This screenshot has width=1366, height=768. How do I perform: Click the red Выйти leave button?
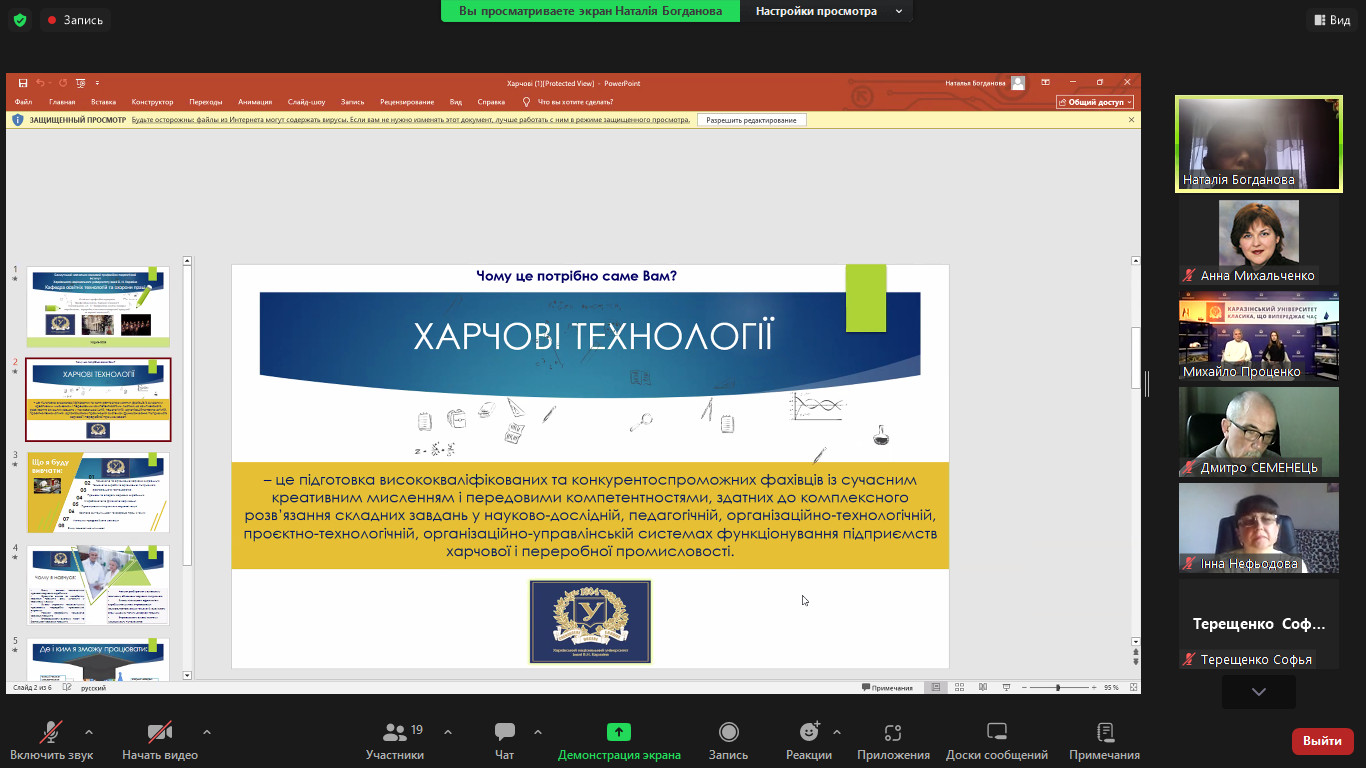coord(1322,741)
